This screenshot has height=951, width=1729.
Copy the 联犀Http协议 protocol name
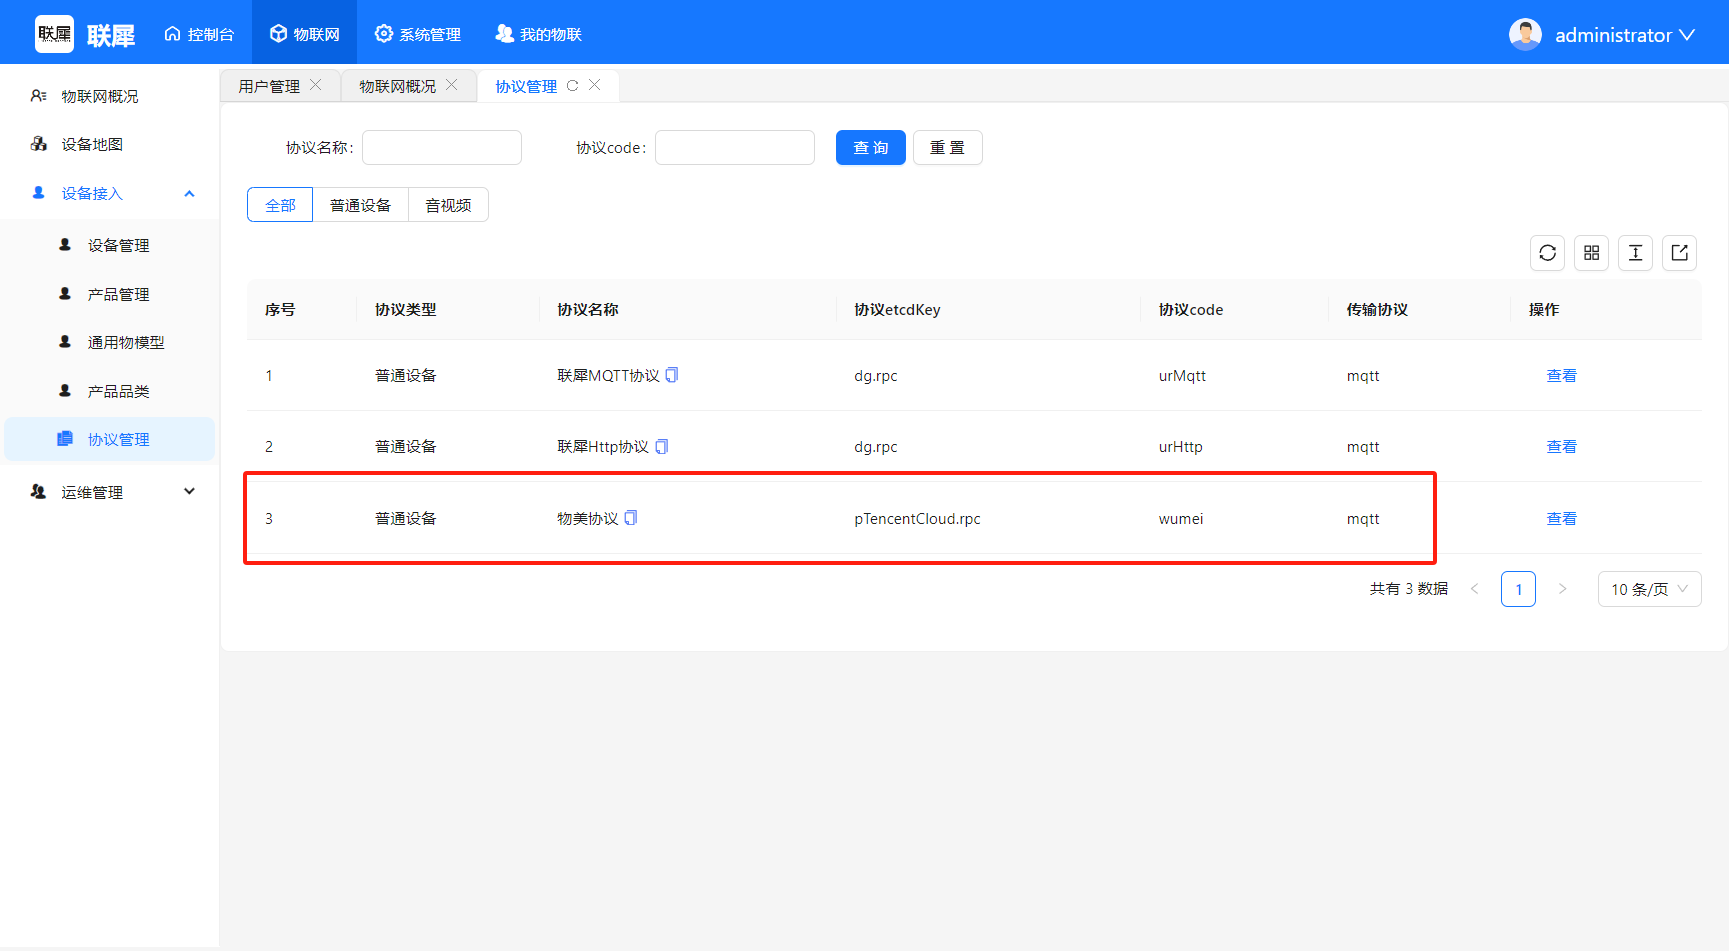point(661,446)
